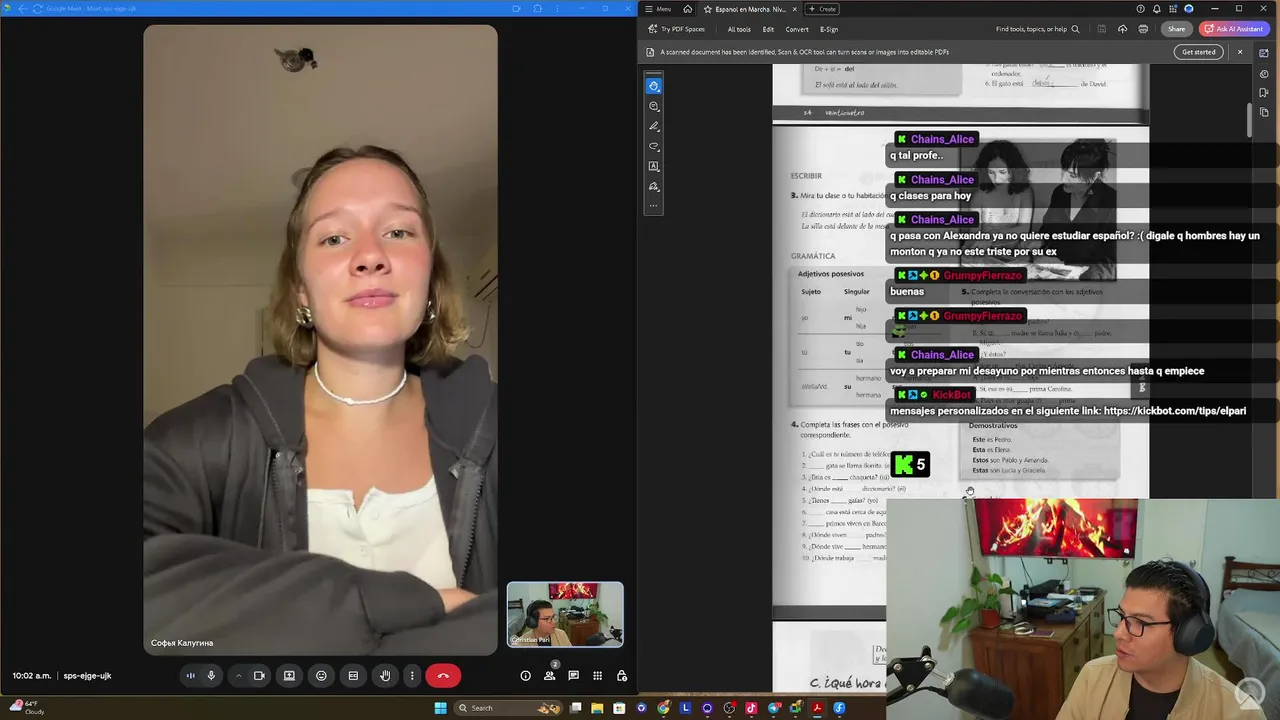The image size is (1280, 720).
Task: Show participants list in Meet
Action: pos(550,676)
